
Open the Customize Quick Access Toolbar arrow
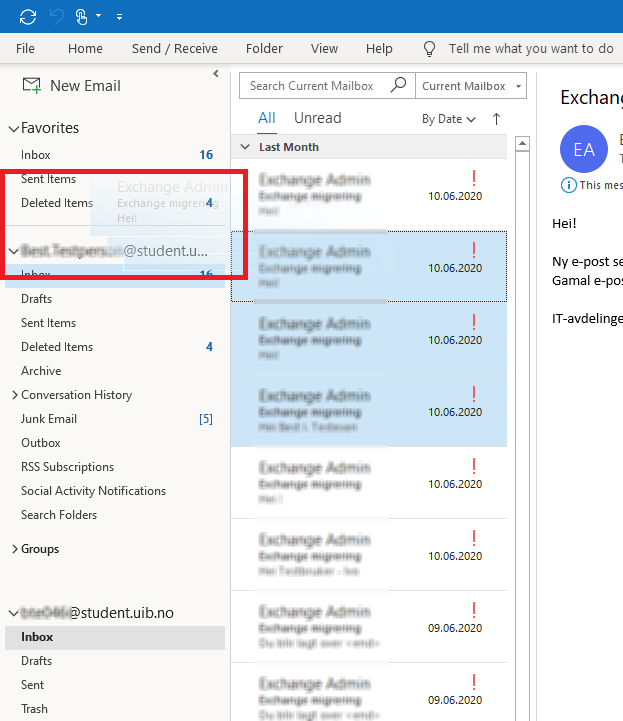pyautogui.click(x=119, y=17)
